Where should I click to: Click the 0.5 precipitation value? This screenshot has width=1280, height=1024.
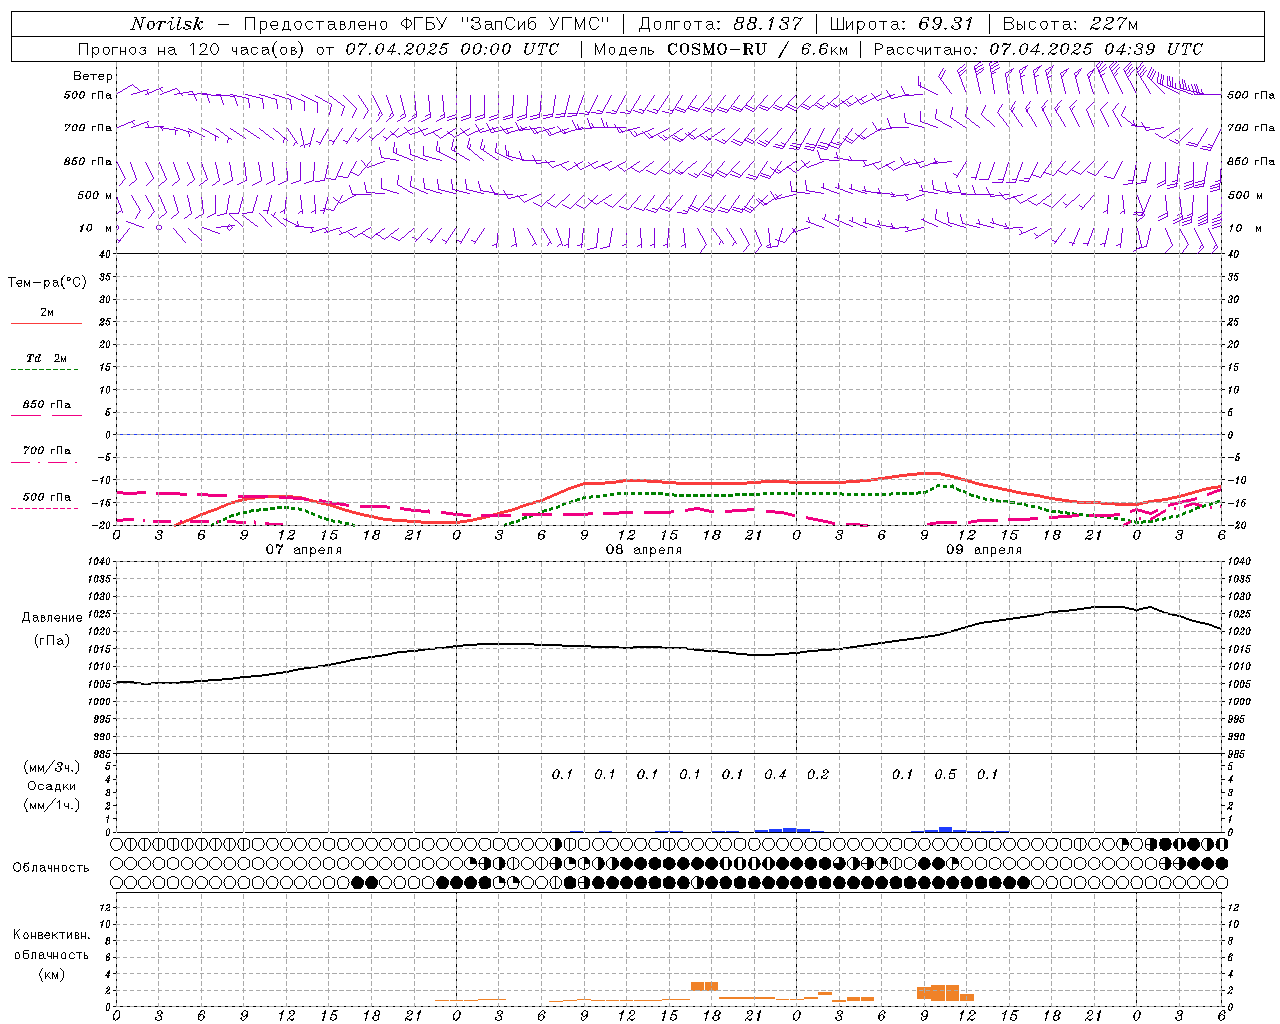pos(945,774)
